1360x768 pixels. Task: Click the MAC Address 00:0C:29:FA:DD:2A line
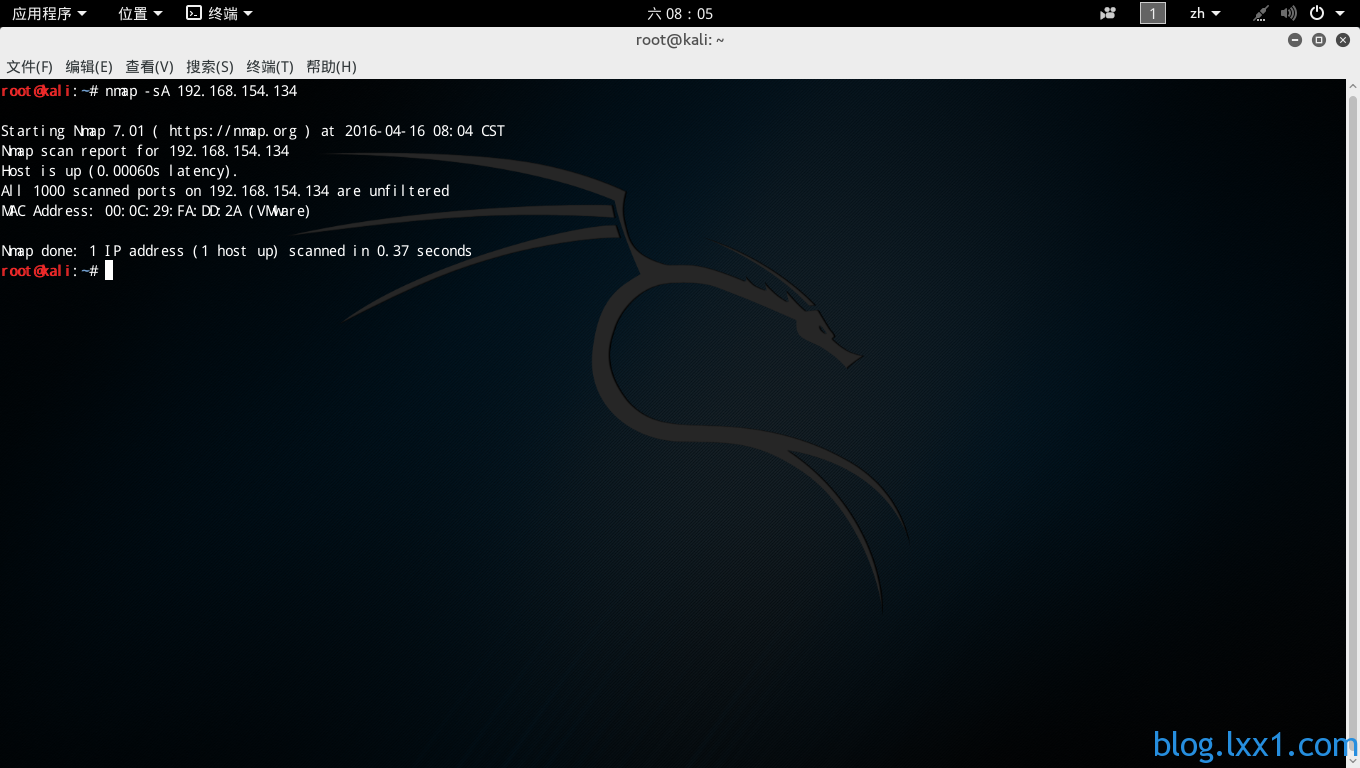(x=156, y=211)
